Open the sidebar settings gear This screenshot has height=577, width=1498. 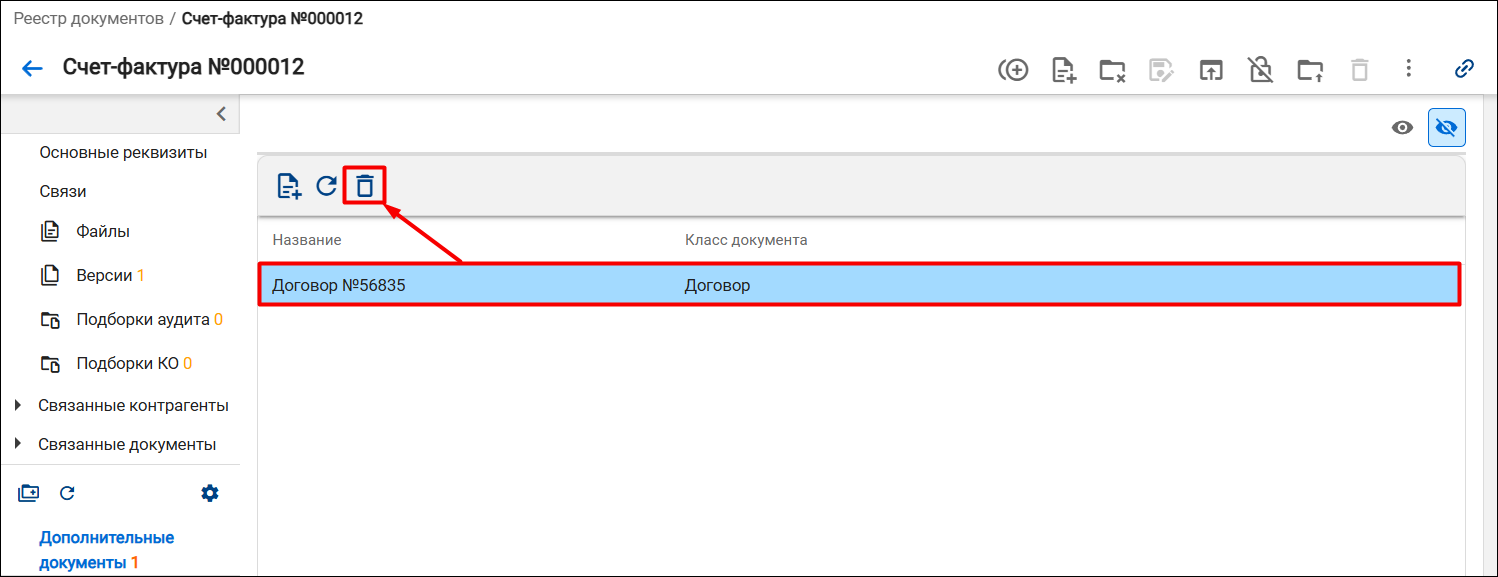tap(210, 493)
